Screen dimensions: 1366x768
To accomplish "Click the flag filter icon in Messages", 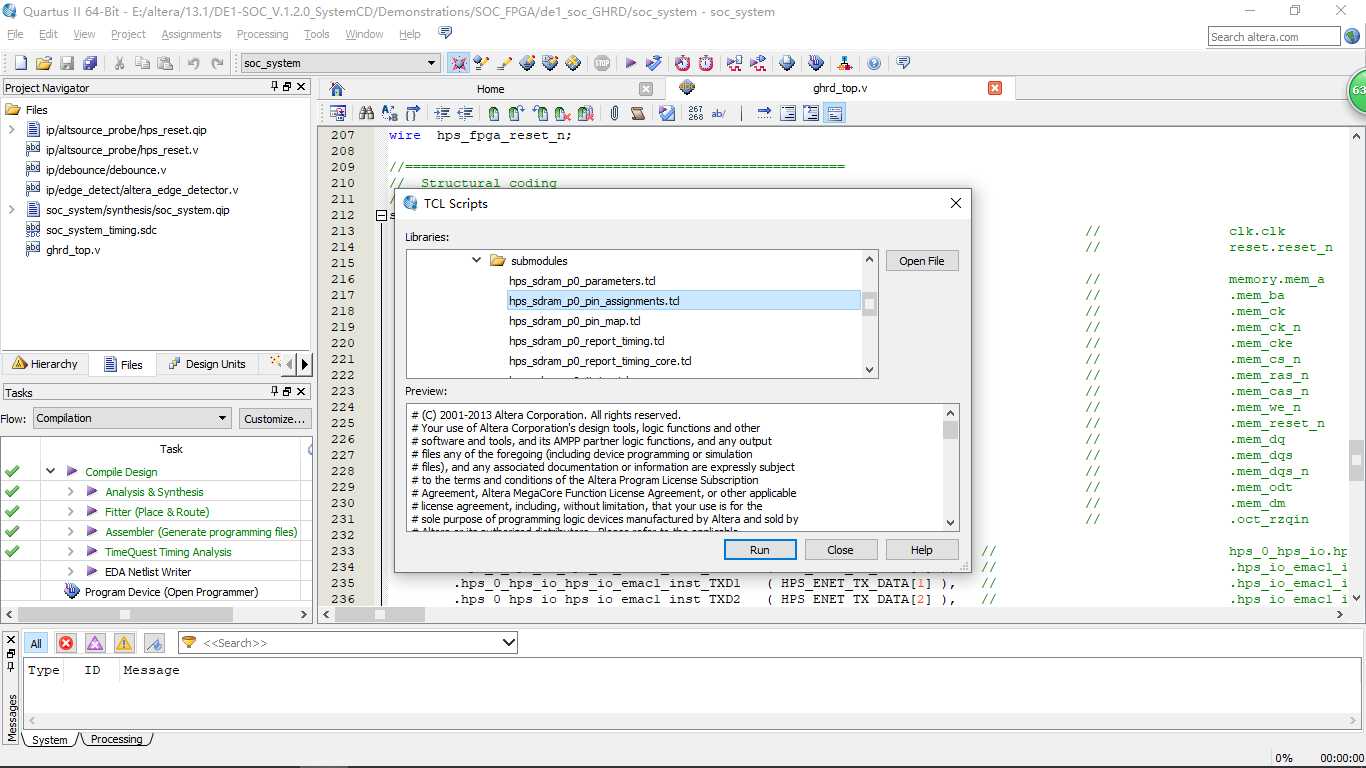I will point(154,643).
